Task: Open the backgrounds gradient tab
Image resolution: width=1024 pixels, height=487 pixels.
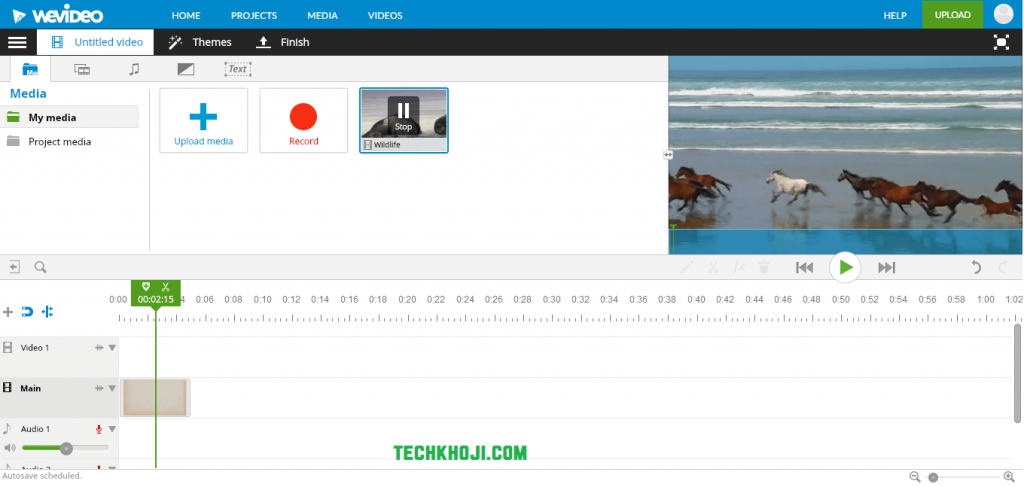Action: coord(185,69)
